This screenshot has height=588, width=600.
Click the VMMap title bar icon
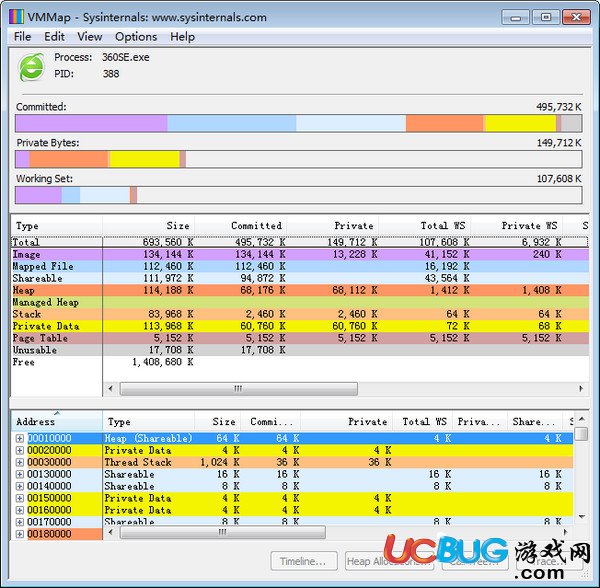pos(16,17)
